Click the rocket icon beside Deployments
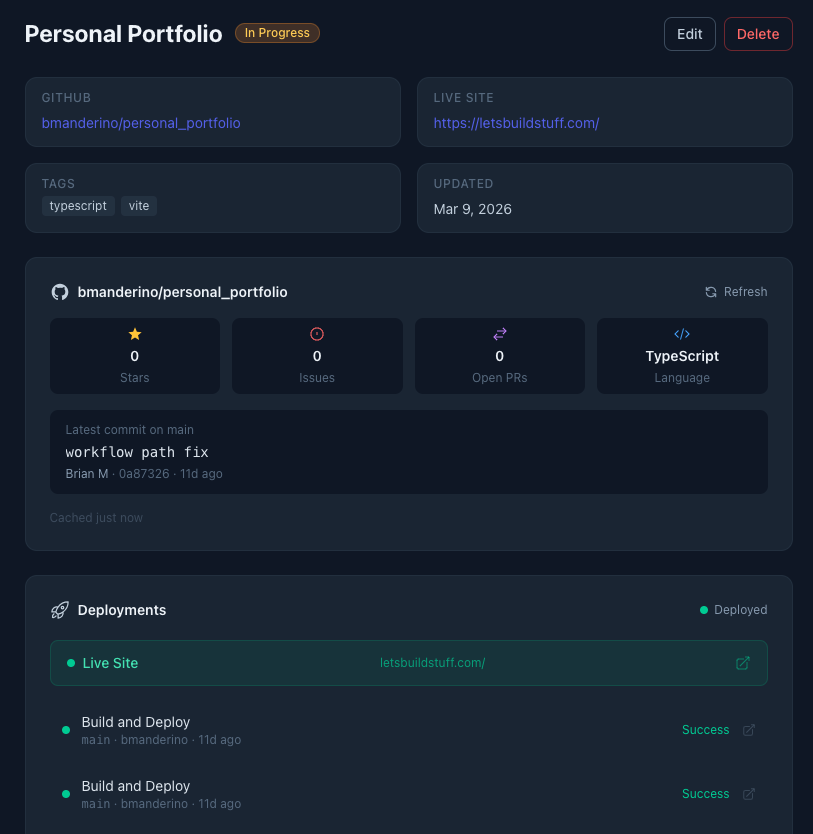This screenshot has width=813, height=834. click(x=60, y=609)
